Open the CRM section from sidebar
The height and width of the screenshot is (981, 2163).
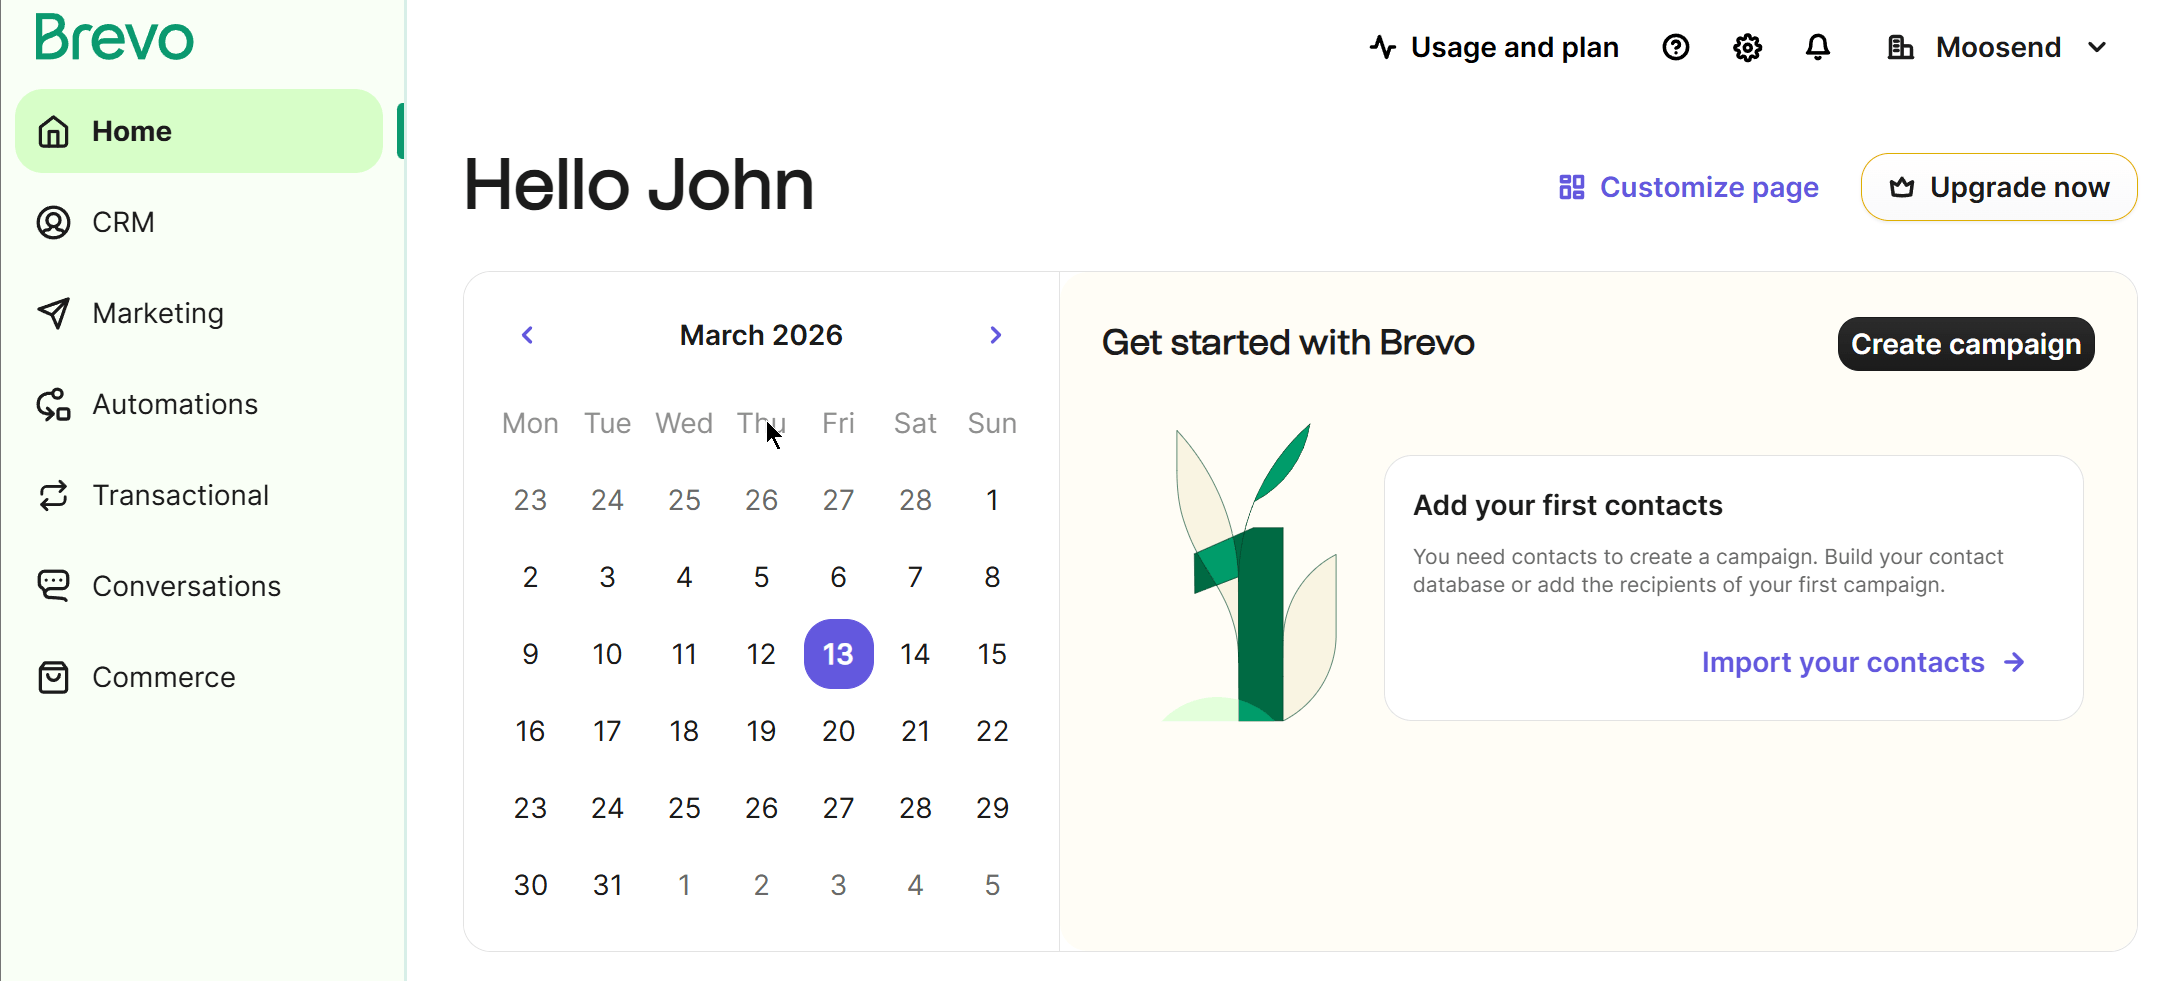(122, 222)
